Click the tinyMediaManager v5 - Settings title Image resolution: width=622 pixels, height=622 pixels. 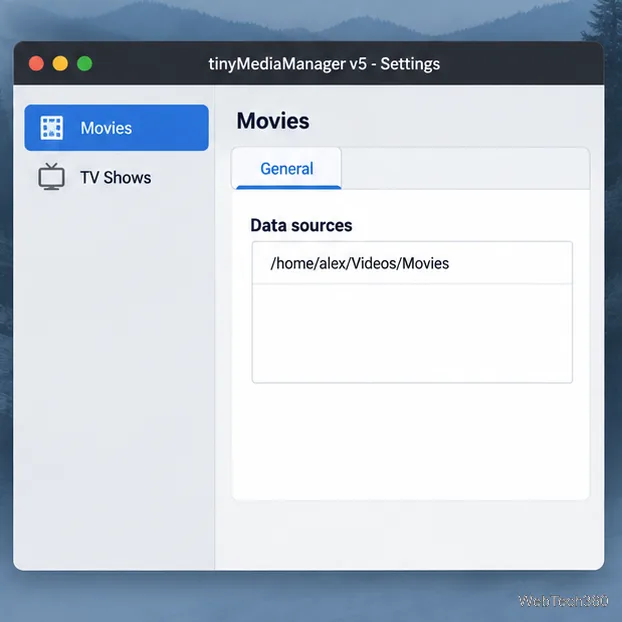324,64
